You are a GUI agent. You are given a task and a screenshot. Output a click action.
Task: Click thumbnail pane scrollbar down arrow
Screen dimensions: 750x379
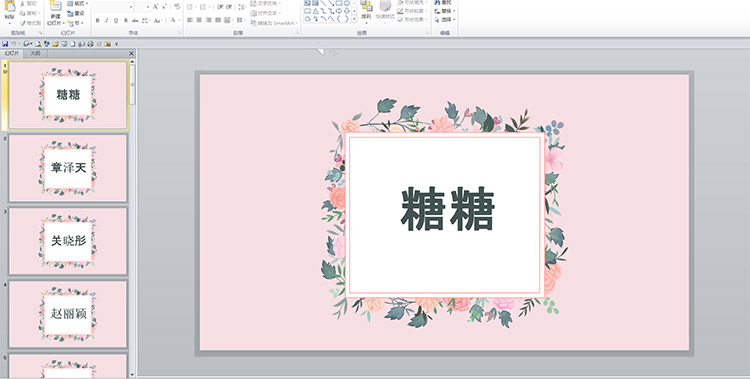click(x=132, y=375)
